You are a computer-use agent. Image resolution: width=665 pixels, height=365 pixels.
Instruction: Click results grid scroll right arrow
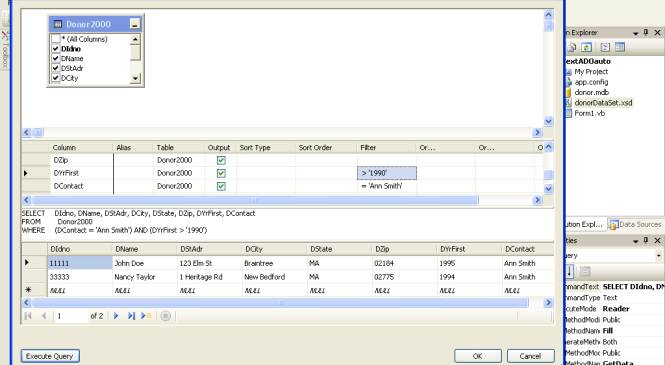point(548,303)
